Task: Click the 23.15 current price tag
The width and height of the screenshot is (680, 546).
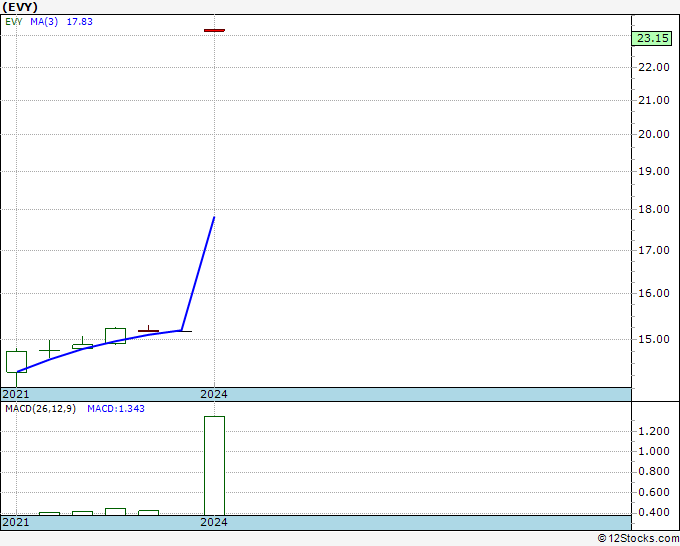Action: click(x=652, y=38)
